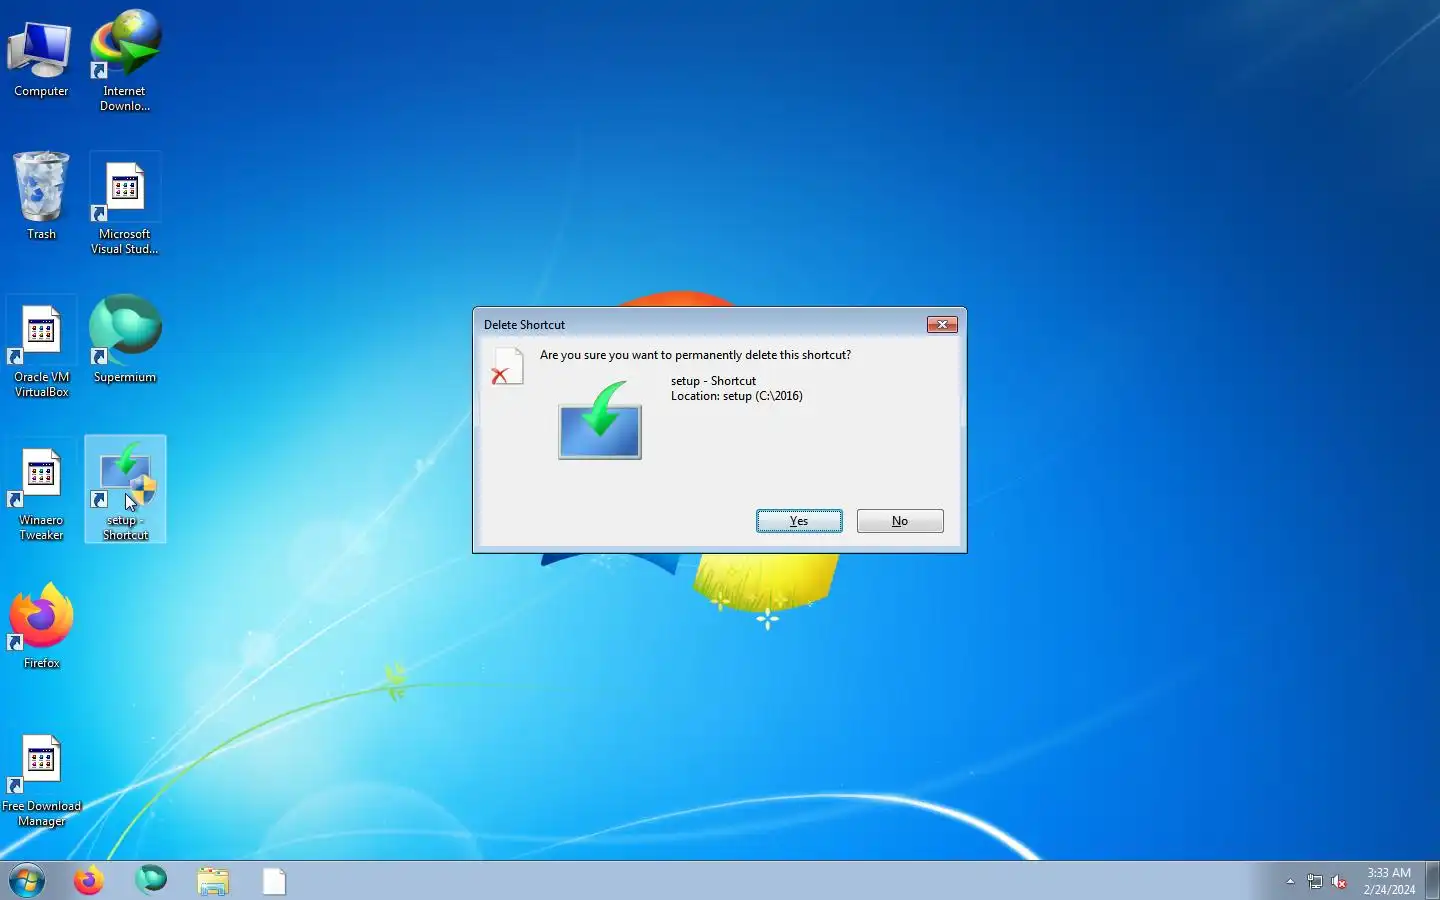Select Oracle VM VirtualBox desktop shortcut
This screenshot has width=1440, height=900.
(x=41, y=348)
